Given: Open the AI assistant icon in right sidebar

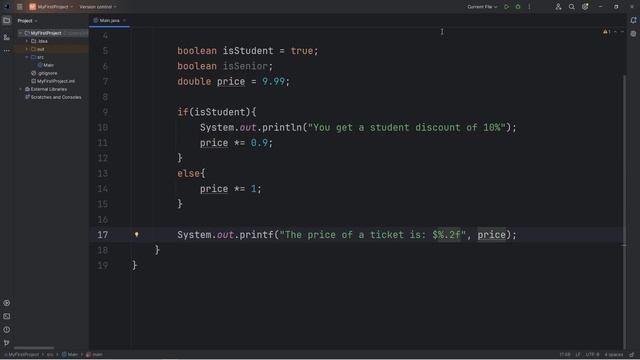Looking at the screenshot, I should pyautogui.click(x=633, y=34).
